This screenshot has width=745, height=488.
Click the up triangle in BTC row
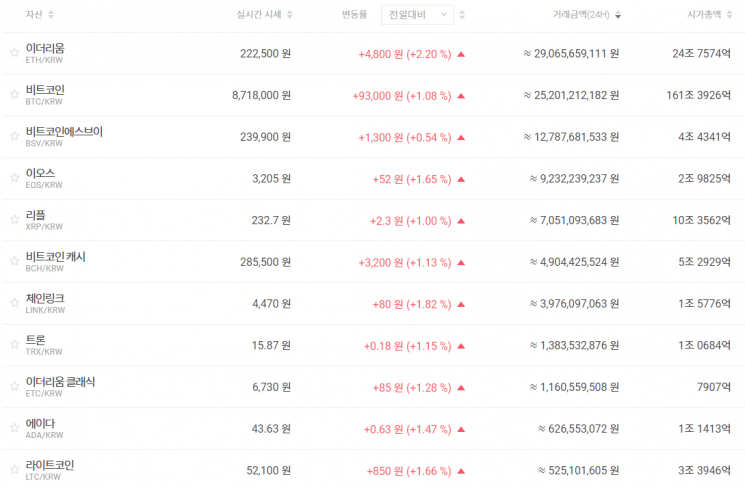pos(461,96)
